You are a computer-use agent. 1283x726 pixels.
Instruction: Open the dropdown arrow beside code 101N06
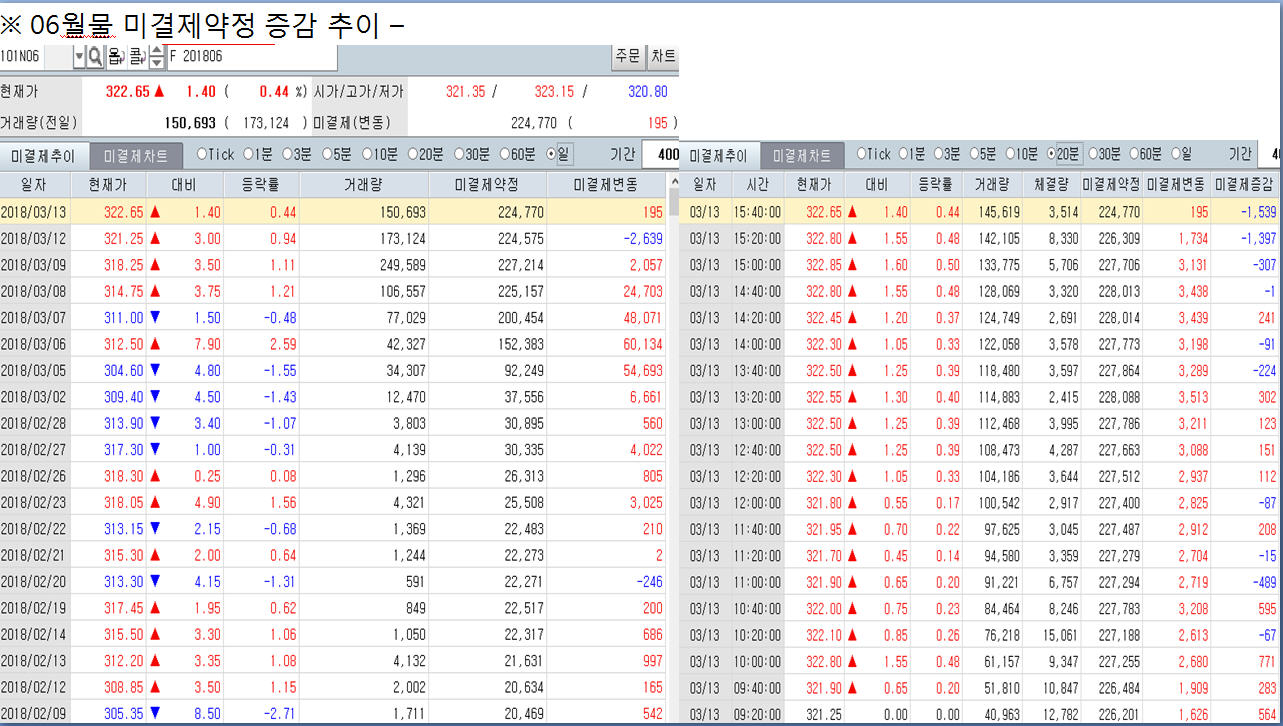click(x=79, y=57)
